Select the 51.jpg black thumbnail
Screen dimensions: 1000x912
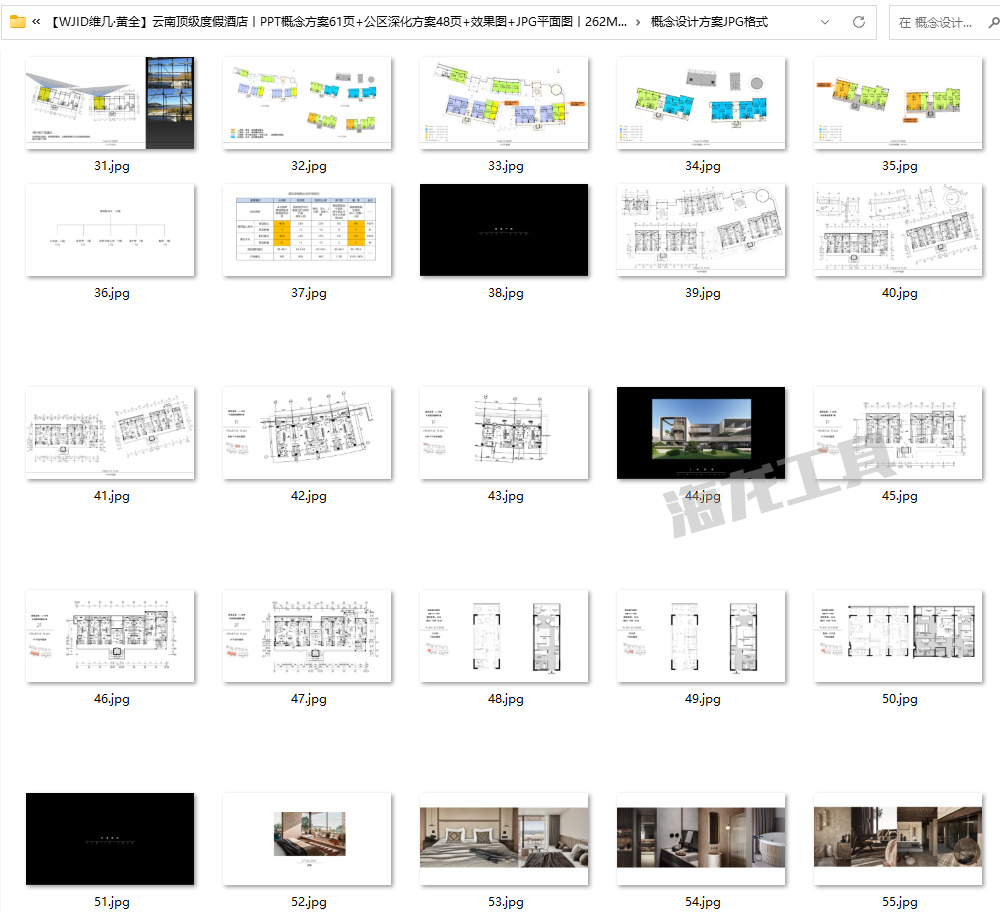(x=111, y=839)
